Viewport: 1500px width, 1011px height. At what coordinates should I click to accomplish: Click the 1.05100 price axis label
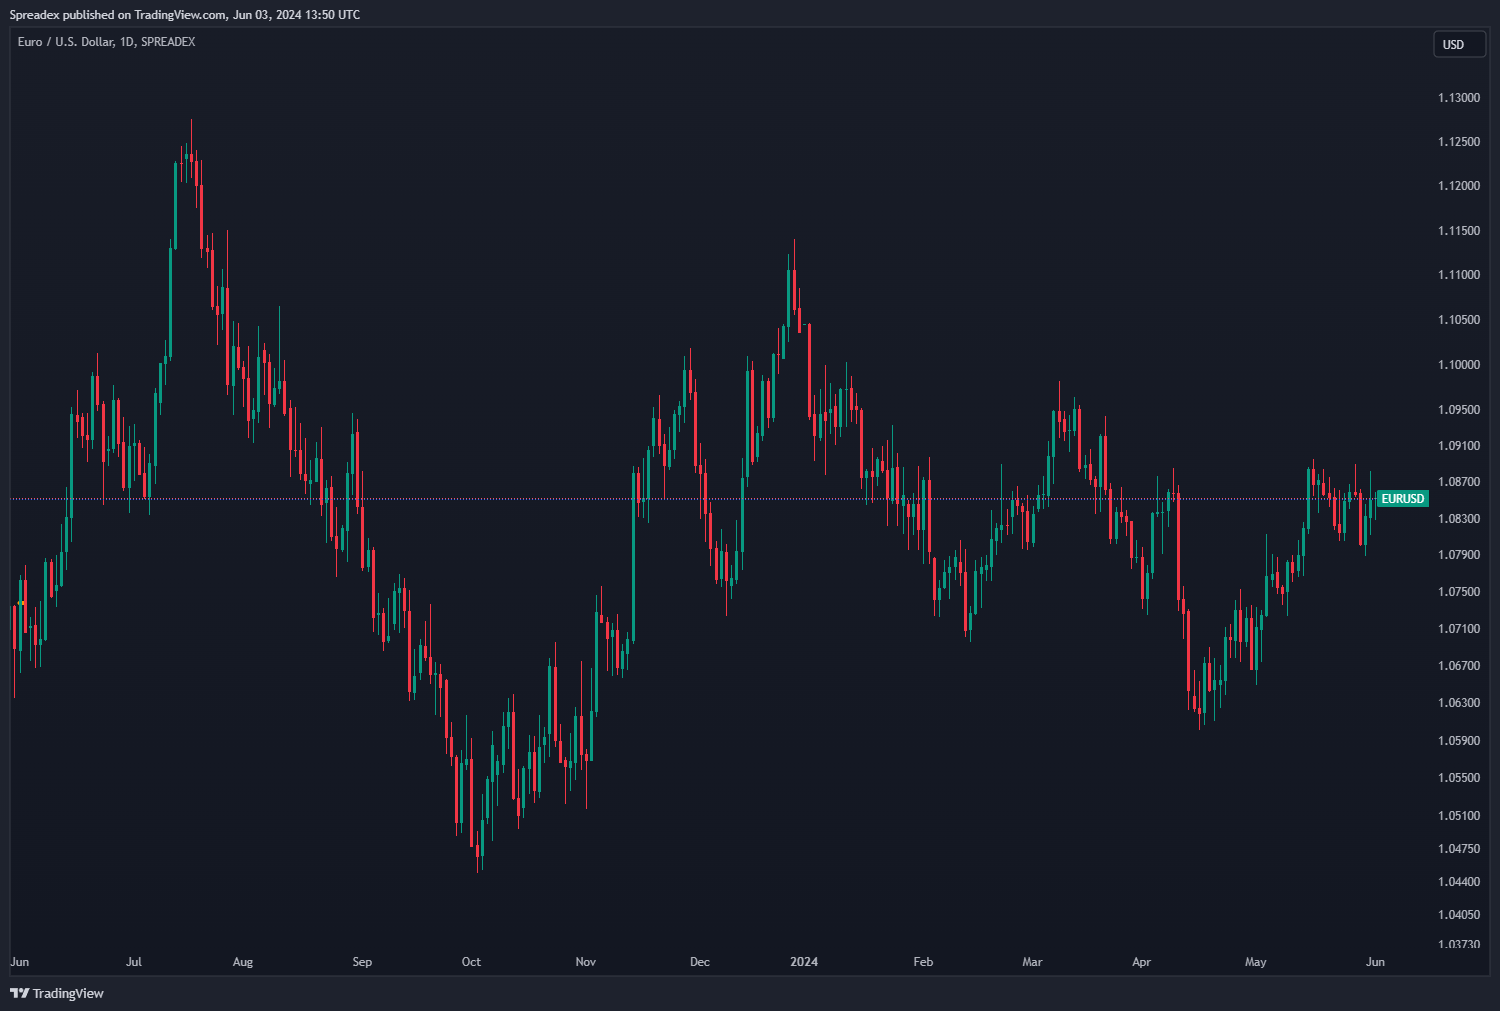tap(1459, 816)
